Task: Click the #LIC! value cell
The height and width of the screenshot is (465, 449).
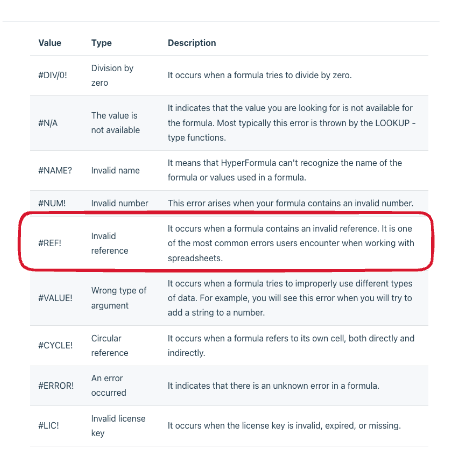Action: [48, 426]
